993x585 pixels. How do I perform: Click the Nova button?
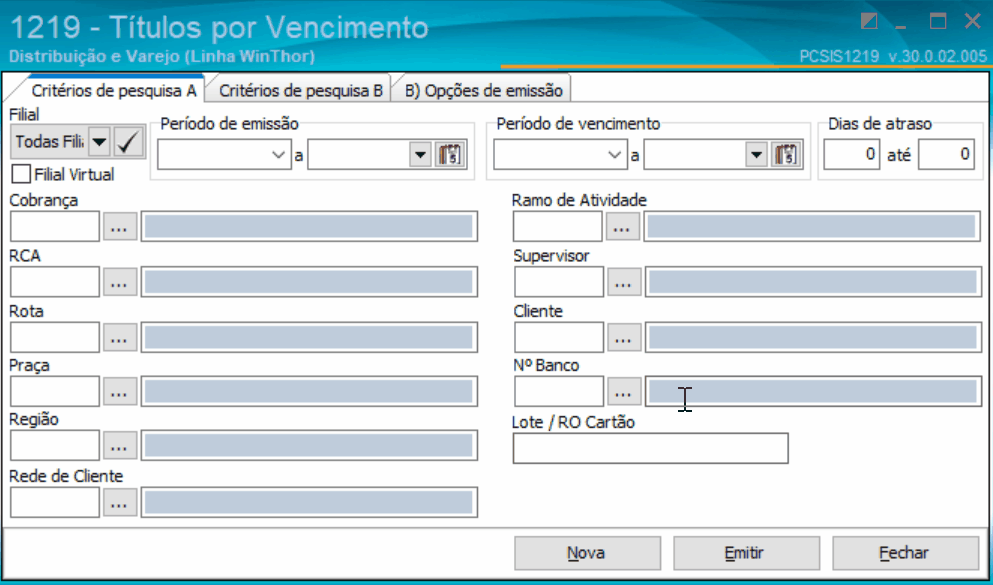coord(587,553)
